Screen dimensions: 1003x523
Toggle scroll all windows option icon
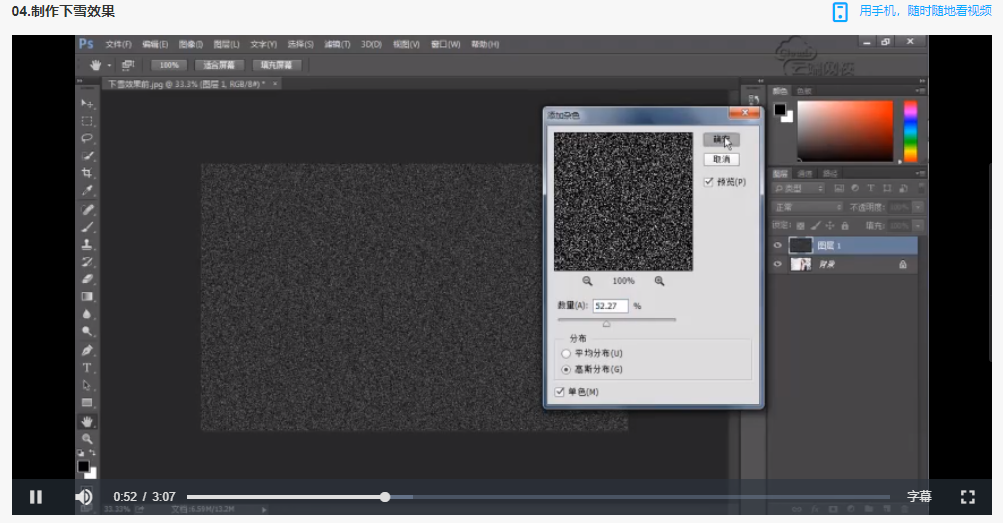pos(128,65)
